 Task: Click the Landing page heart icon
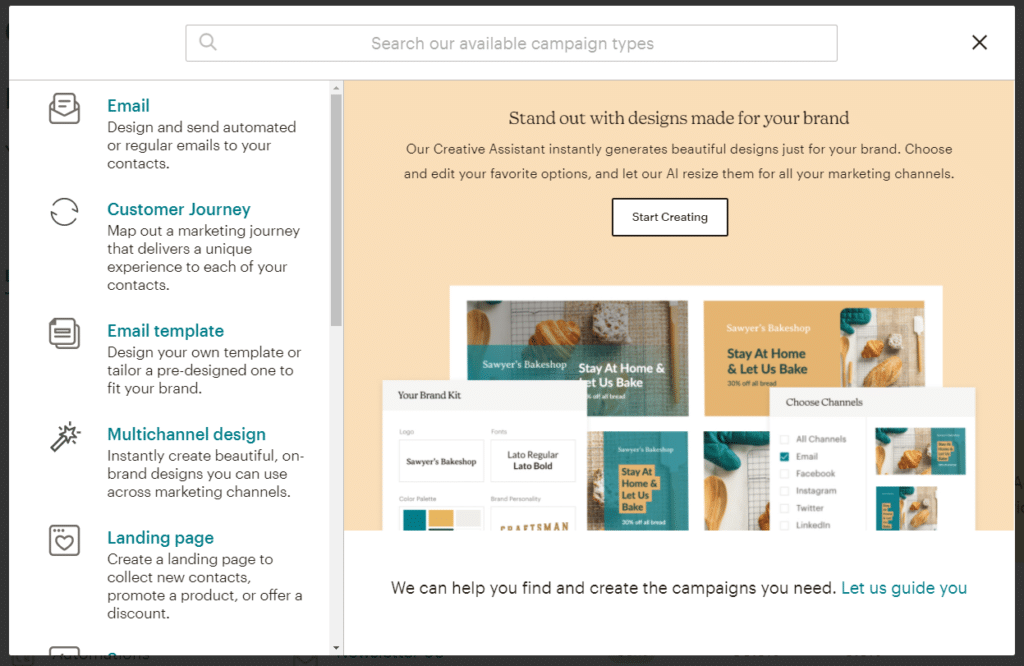[64, 540]
